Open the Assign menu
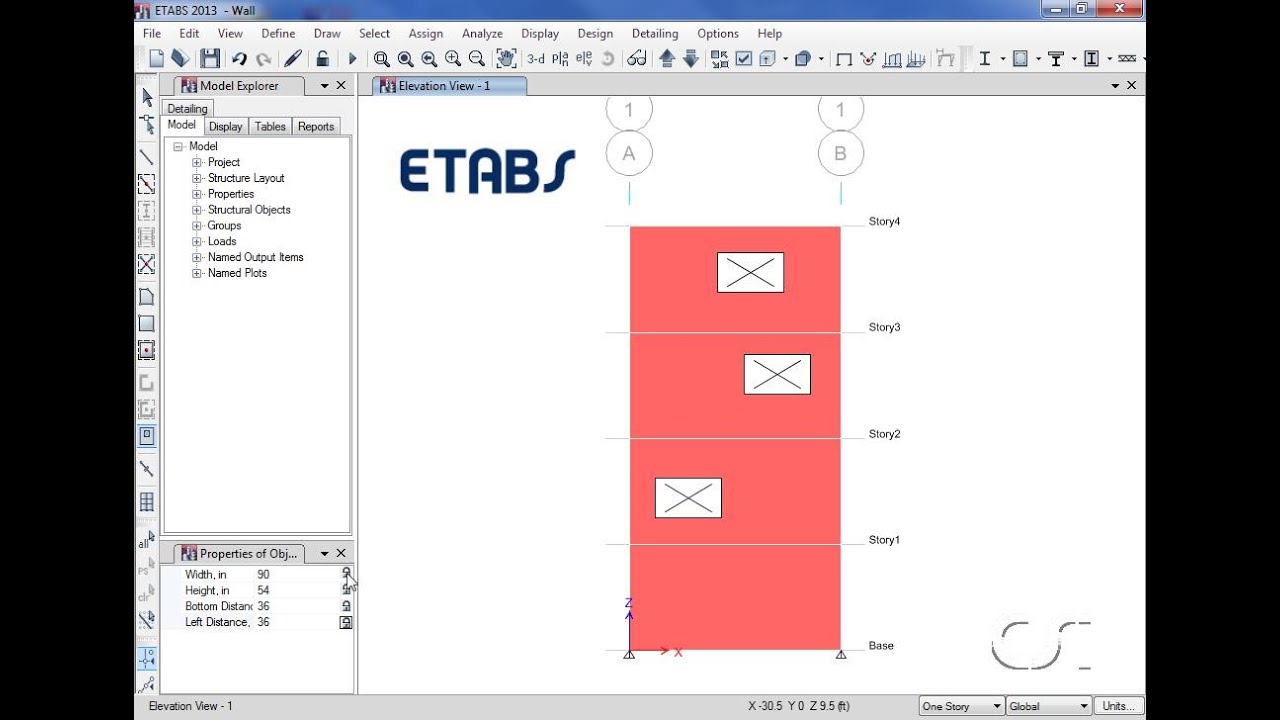The height and width of the screenshot is (720, 1280). [426, 33]
